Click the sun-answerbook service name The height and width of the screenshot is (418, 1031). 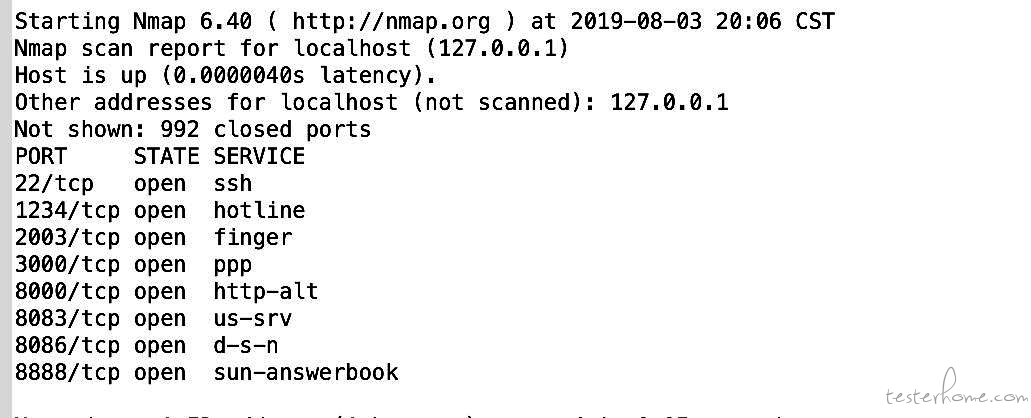tap(306, 373)
